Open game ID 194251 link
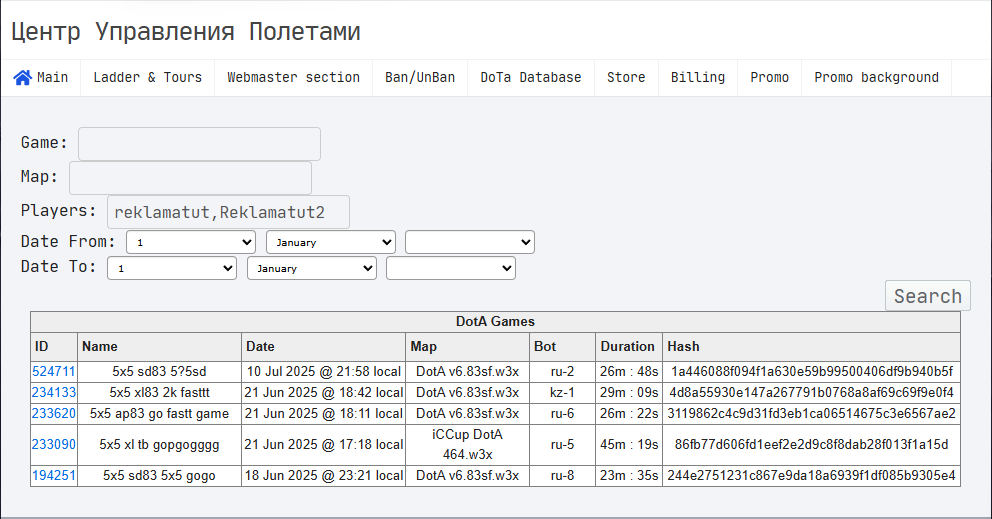The width and height of the screenshot is (992, 519). pyautogui.click(x=54, y=475)
